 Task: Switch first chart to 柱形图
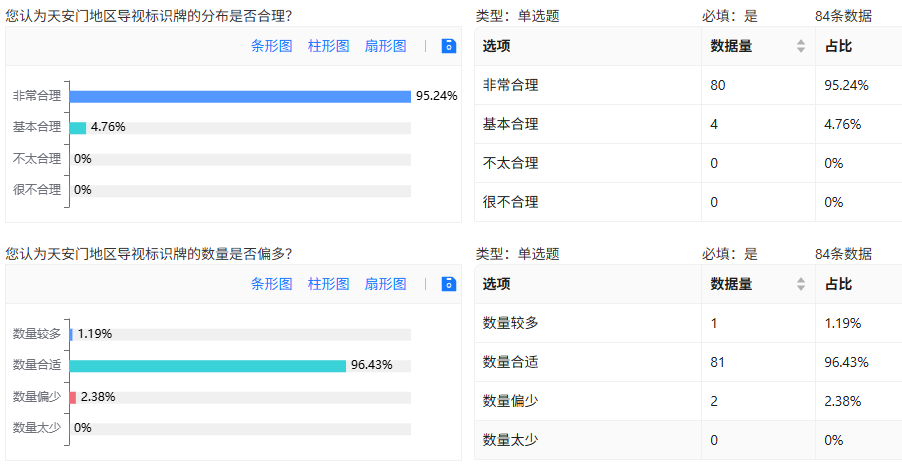click(x=328, y=46)
